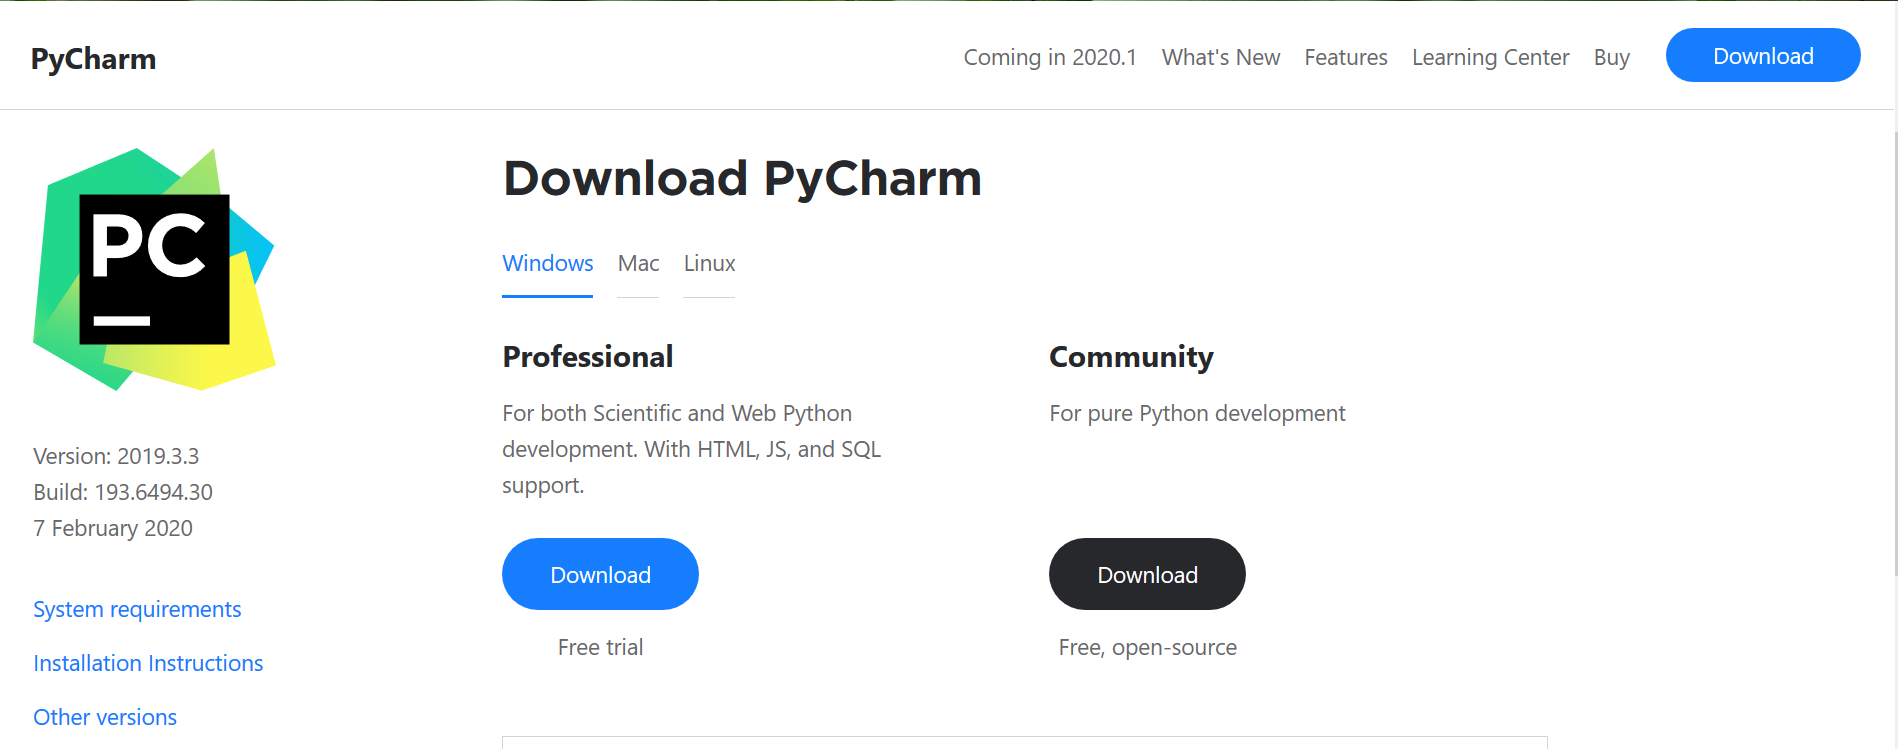1898x749 pixels.
Task: Click the Free, open-source label
Action: [x=1148, y=647]
